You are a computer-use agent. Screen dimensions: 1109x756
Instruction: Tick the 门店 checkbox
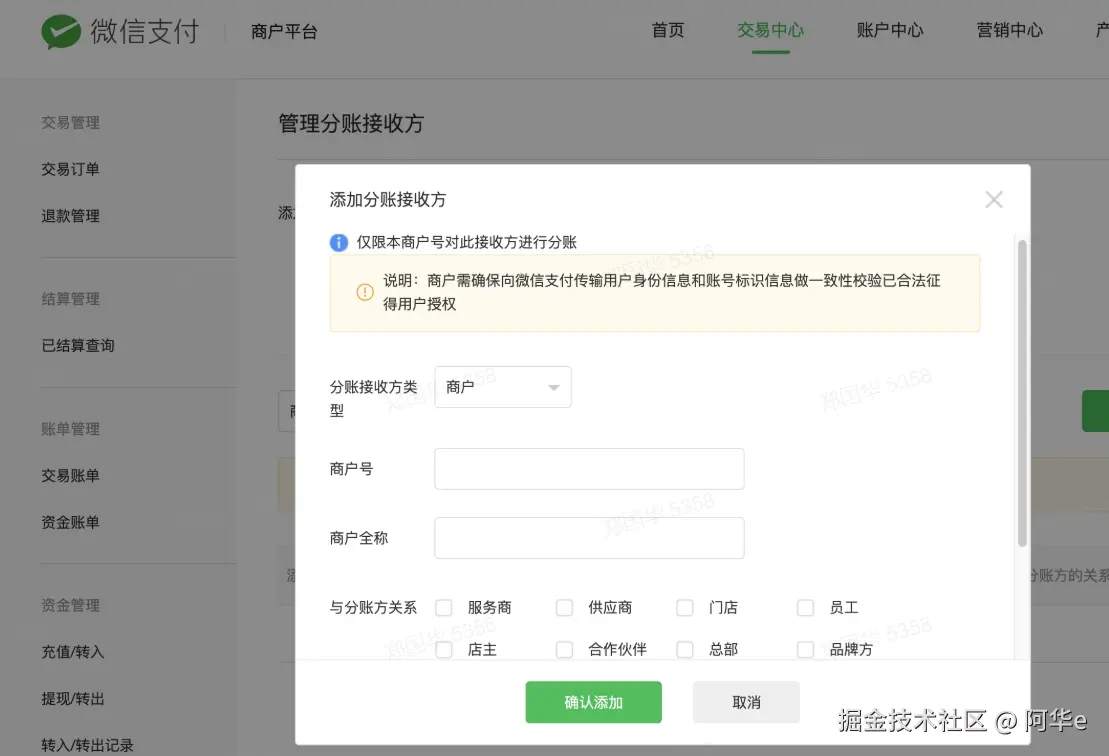click(x=685, y=607)
